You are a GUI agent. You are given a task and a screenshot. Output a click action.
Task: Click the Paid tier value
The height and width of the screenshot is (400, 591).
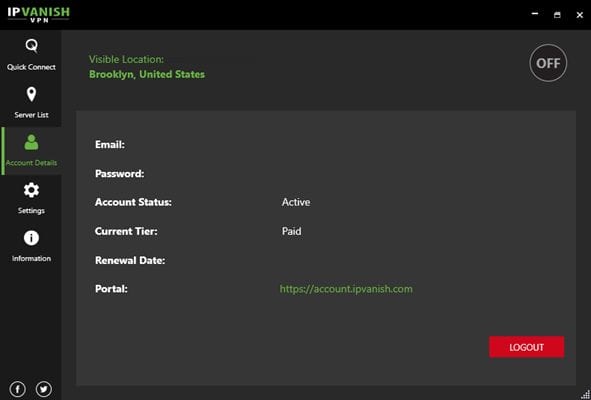pos(291,231)
